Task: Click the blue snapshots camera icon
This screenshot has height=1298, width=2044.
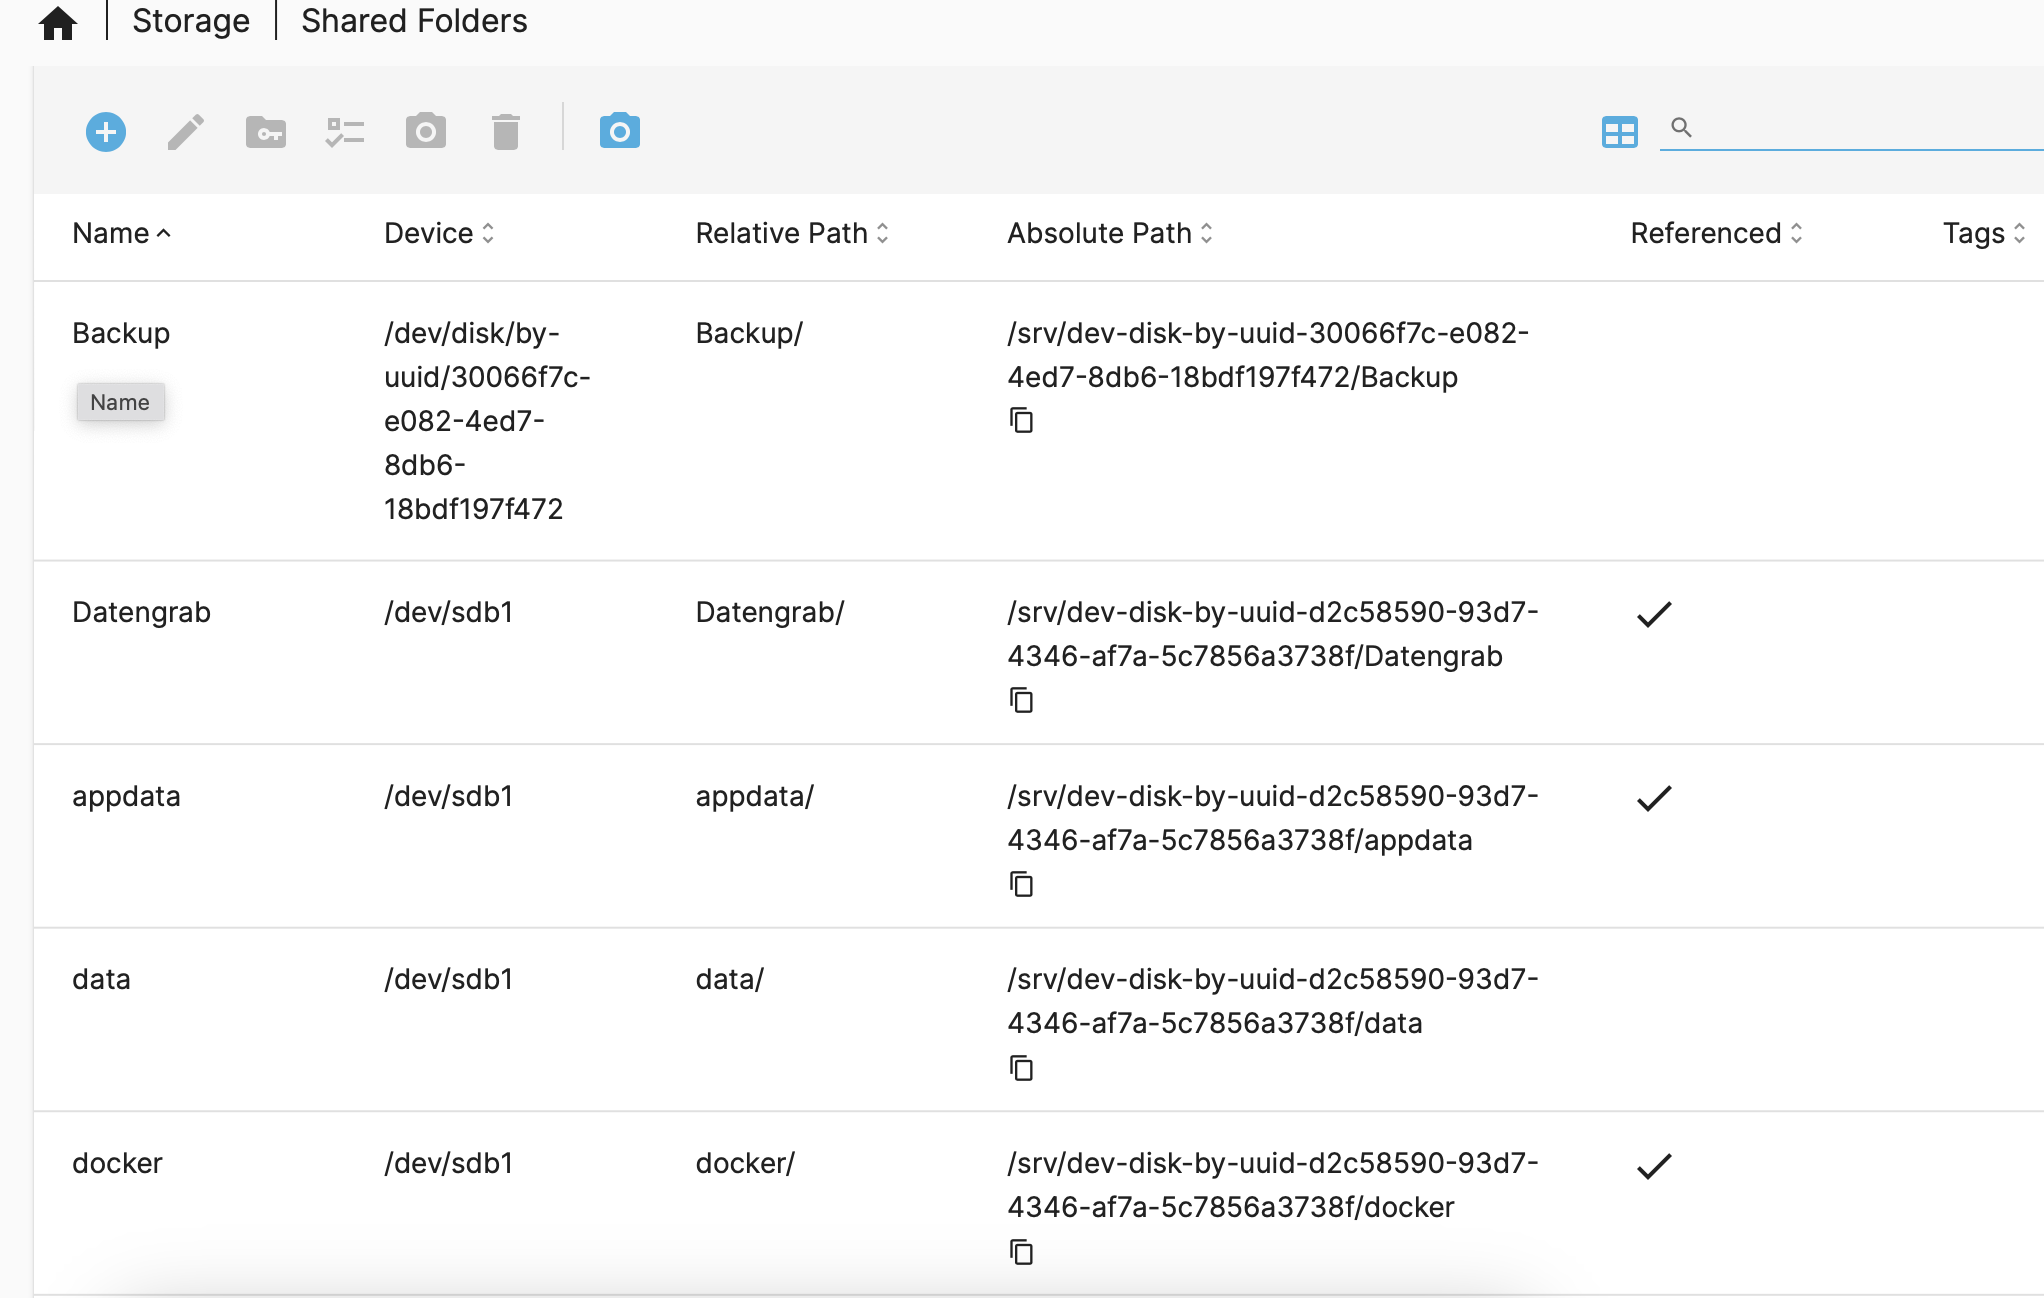Action: 620,132
